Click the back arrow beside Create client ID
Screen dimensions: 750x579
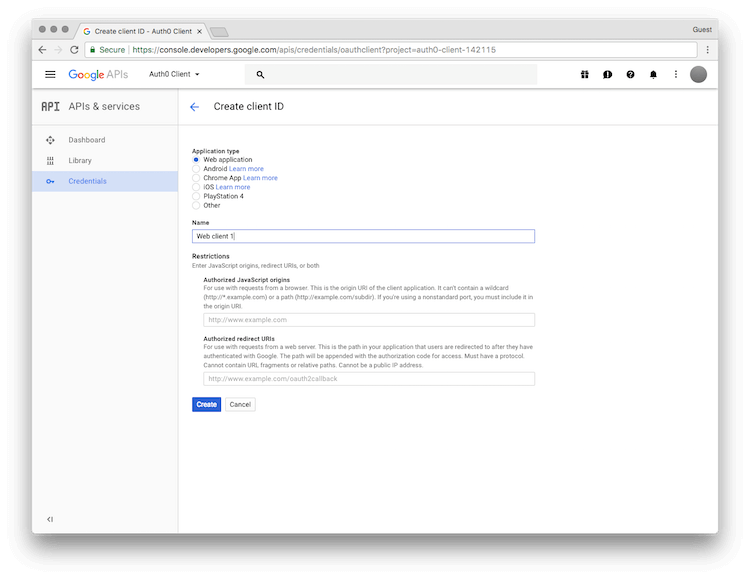click(x=194, y=107)
